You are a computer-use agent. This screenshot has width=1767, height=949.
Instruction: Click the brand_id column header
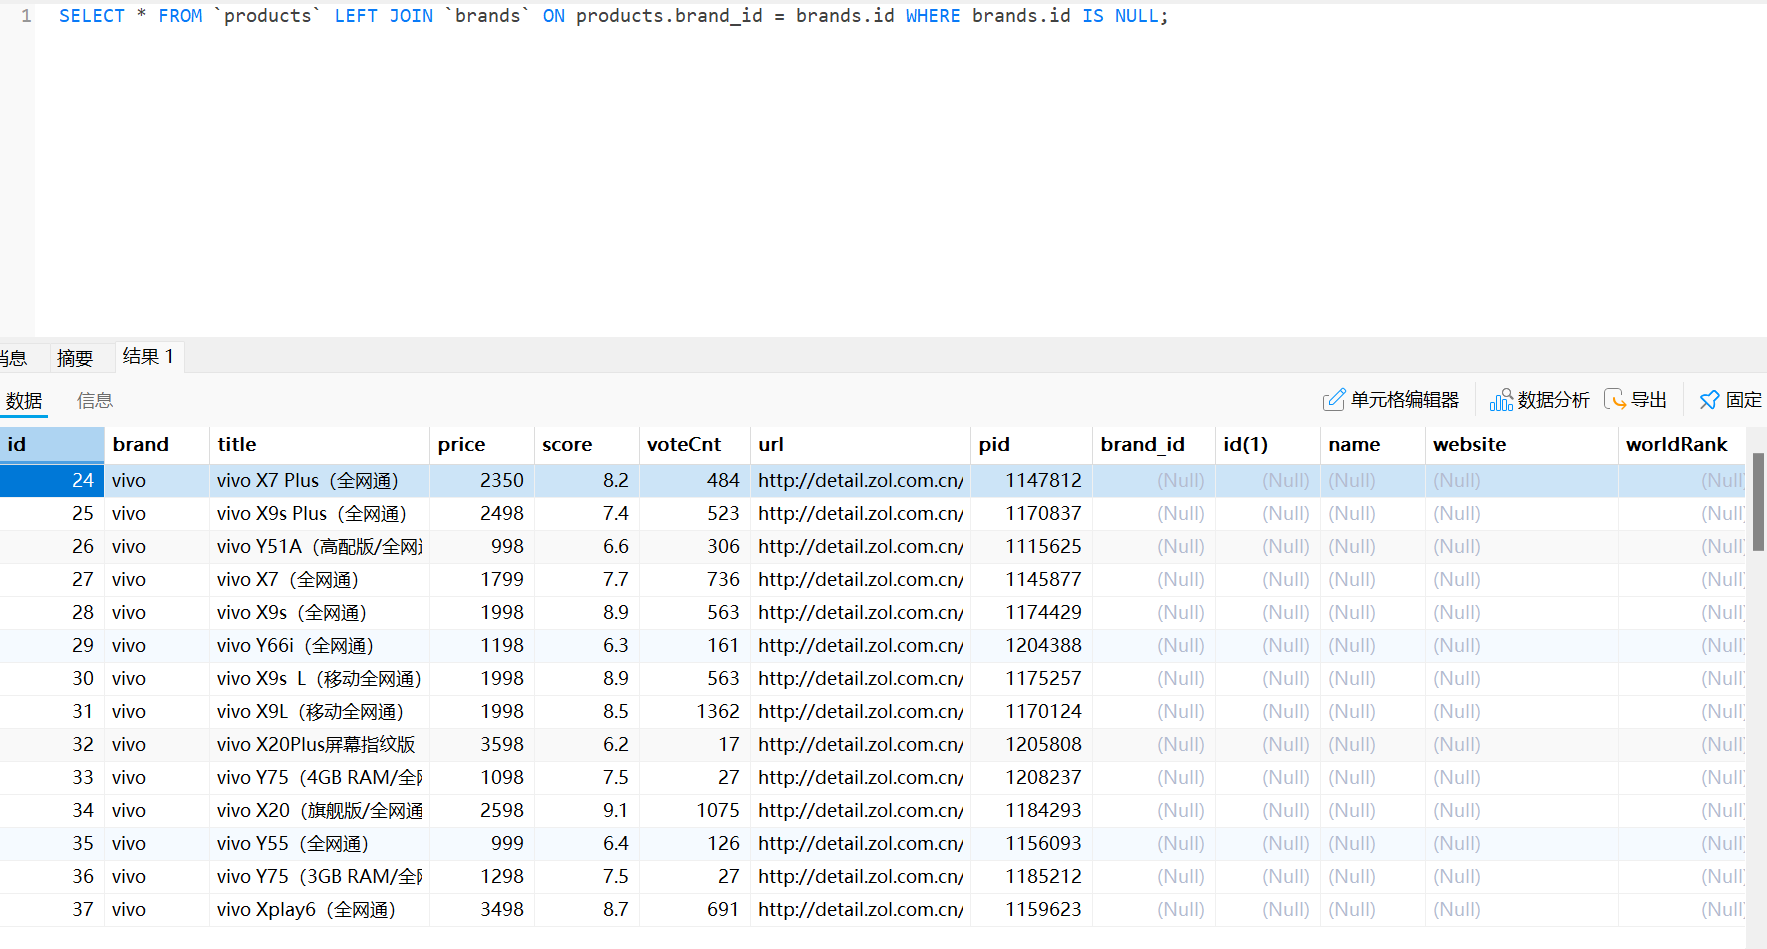[1142, 445]
